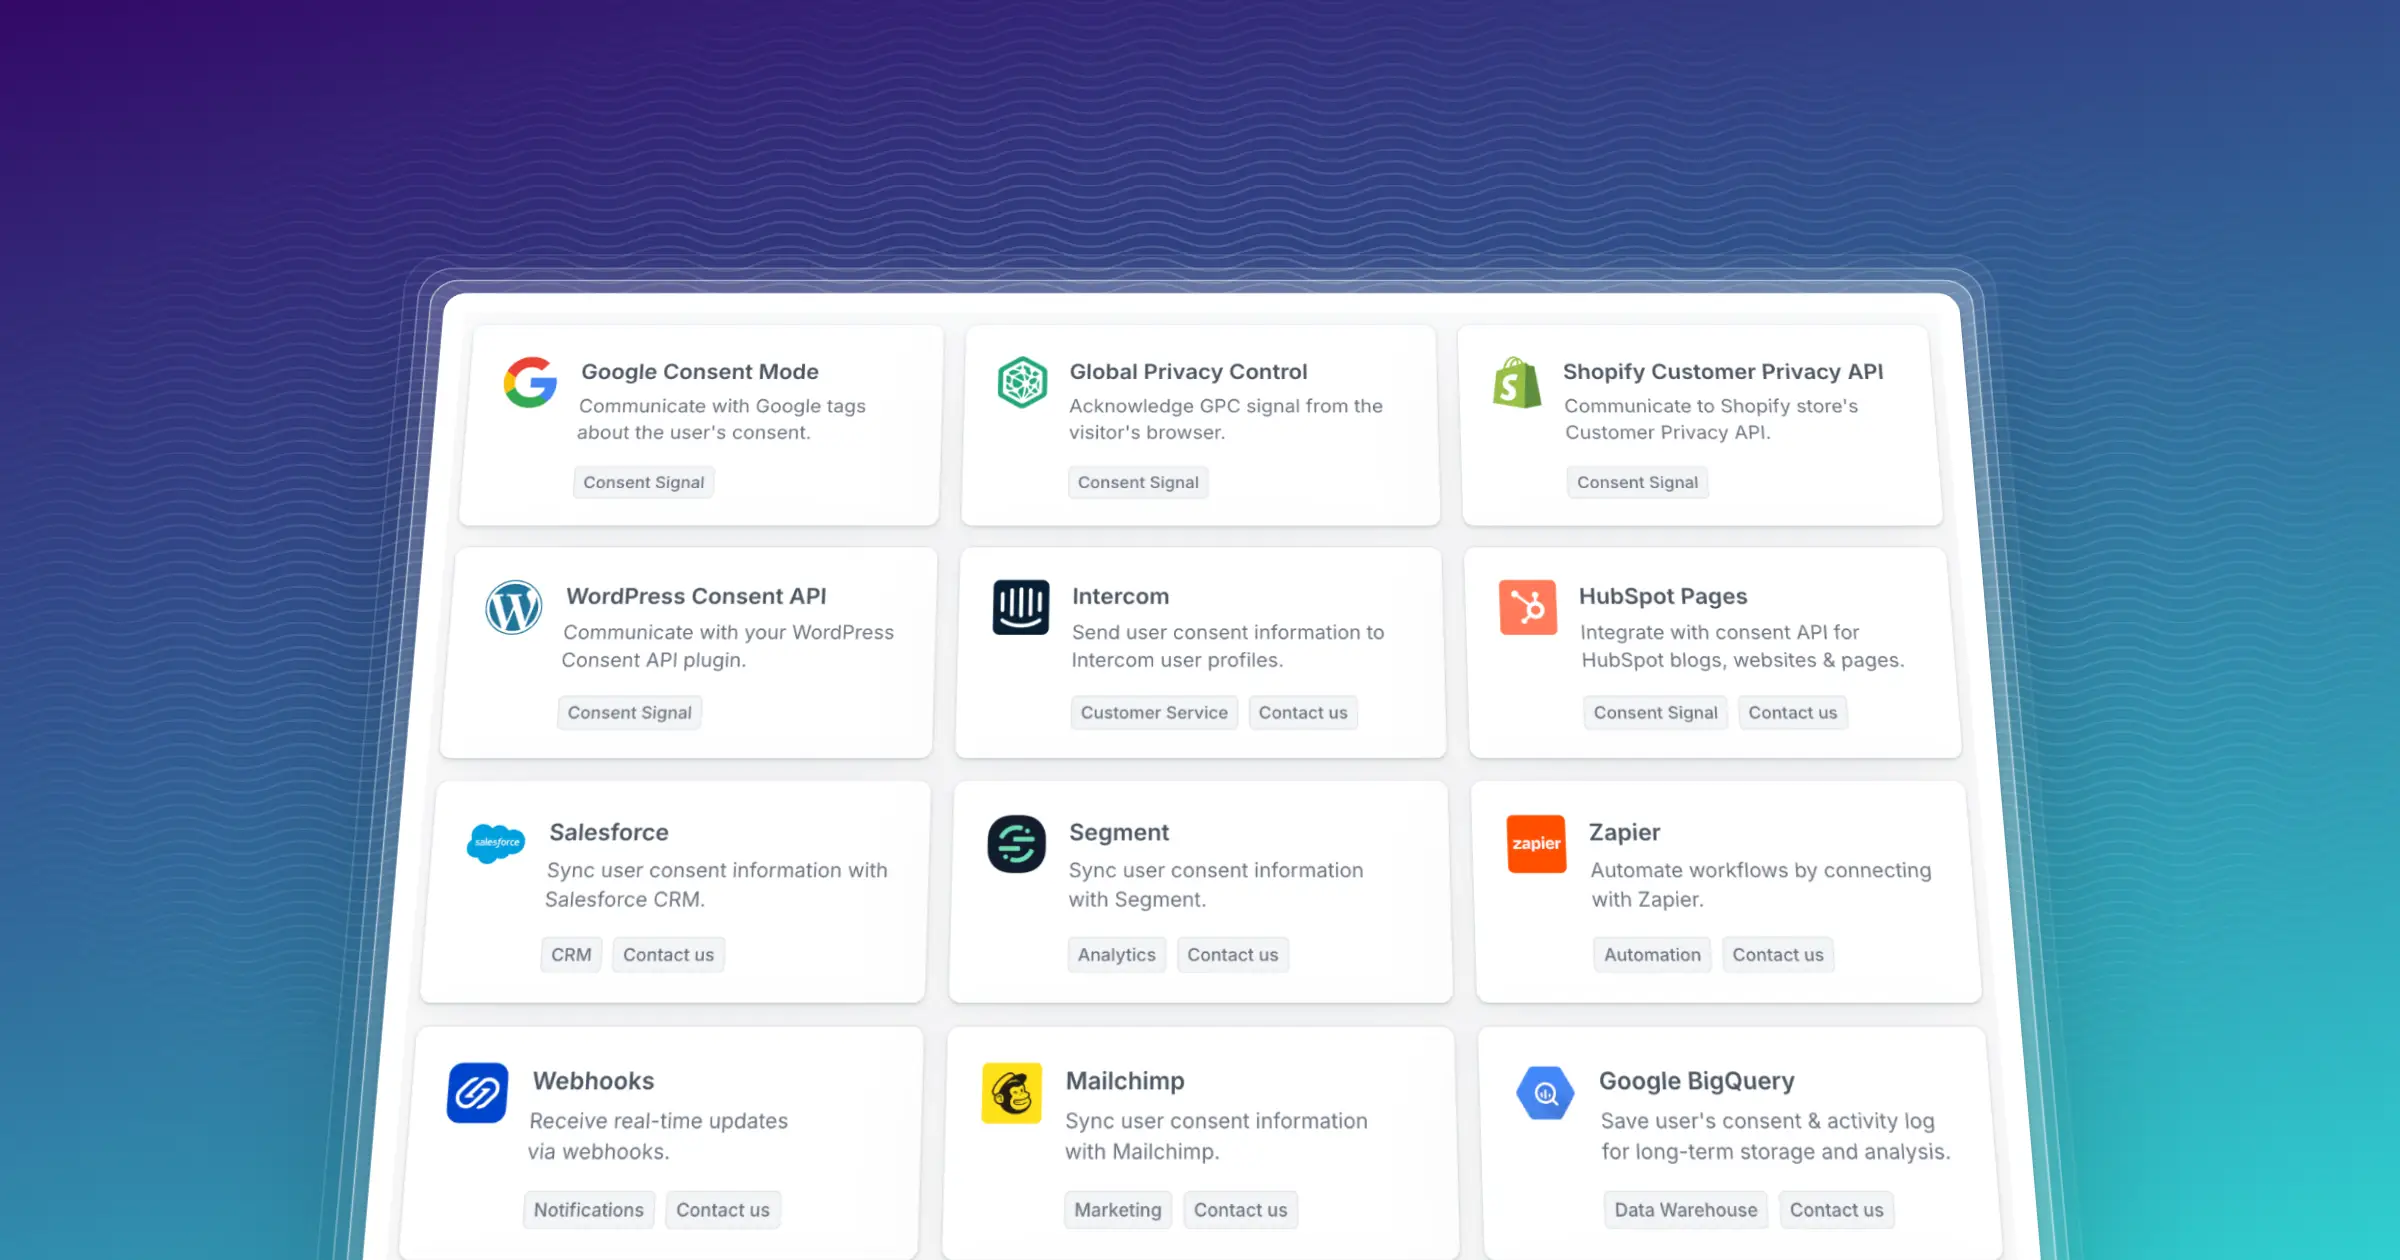2400x1260 pixels.
Task: Select the Data Warehouse tag
Action: [1685, 1210]
